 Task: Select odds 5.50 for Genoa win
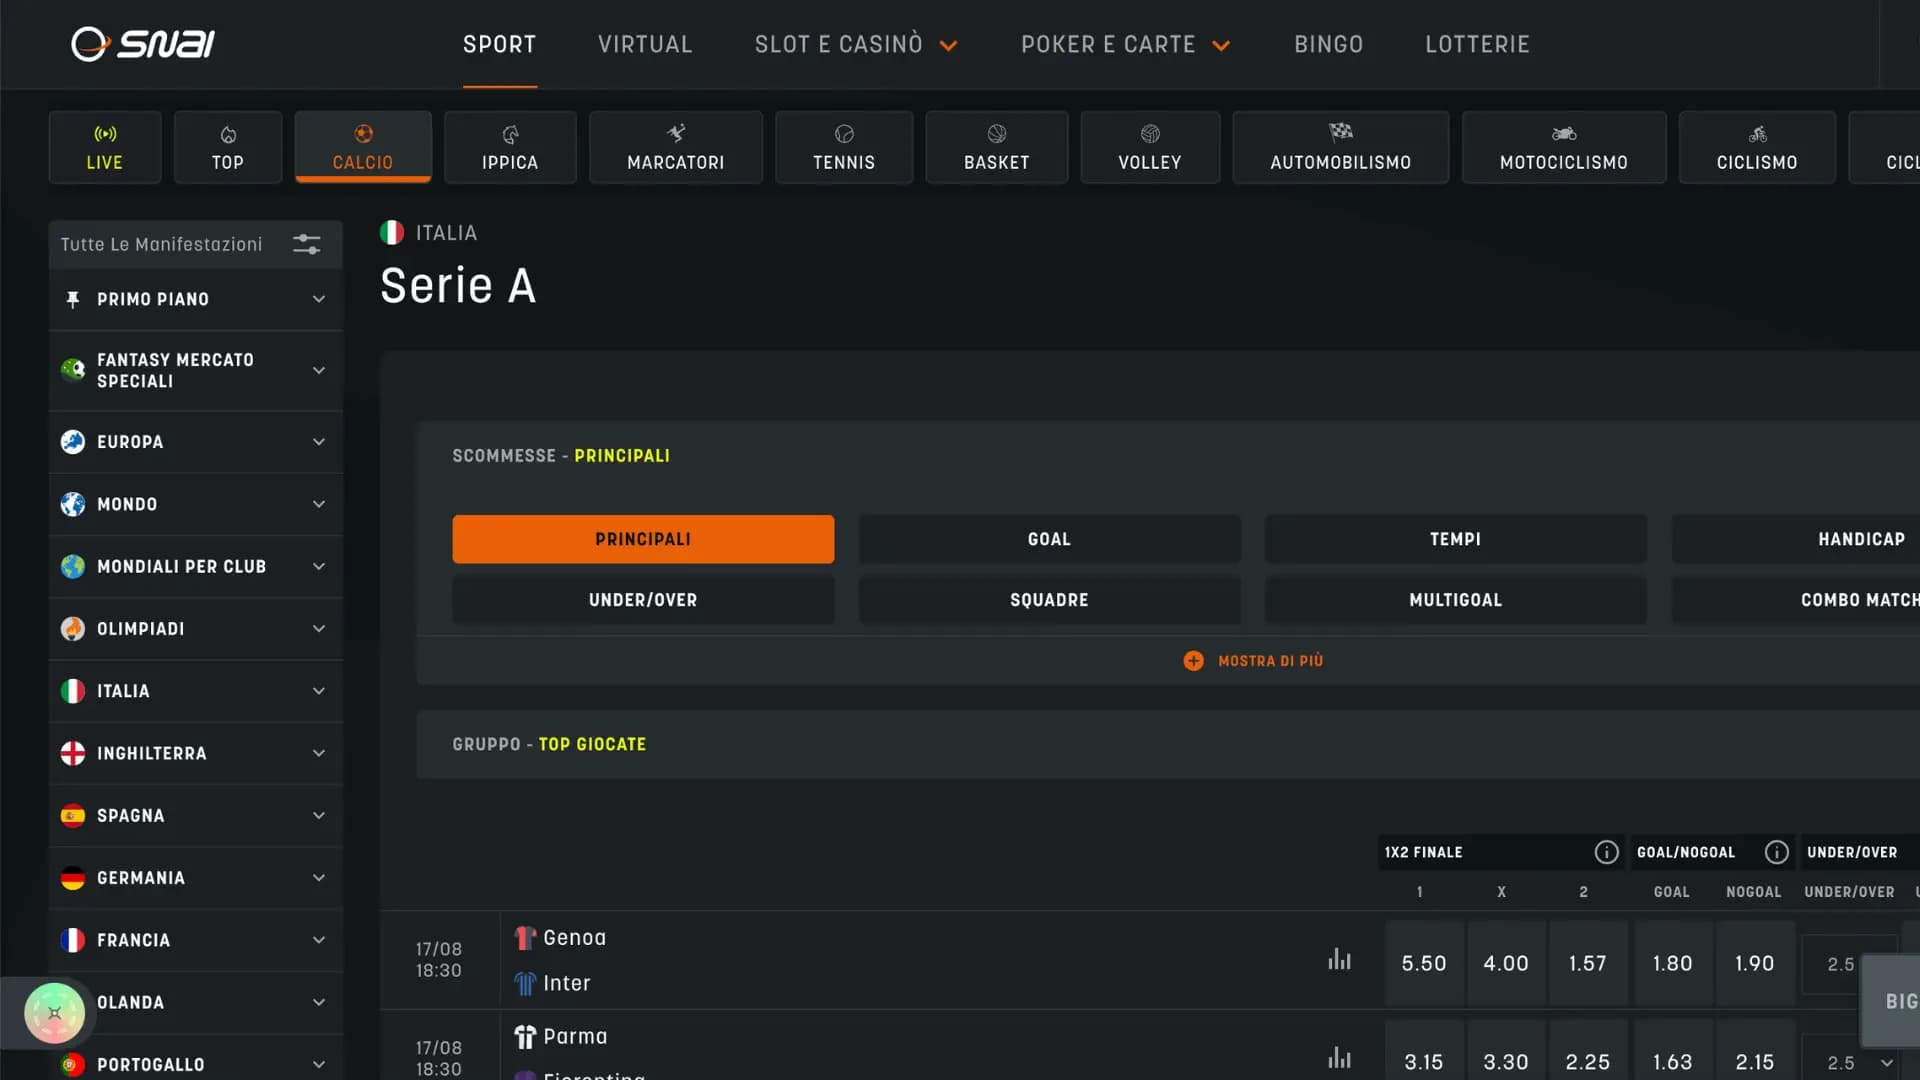click(1423, 963)
